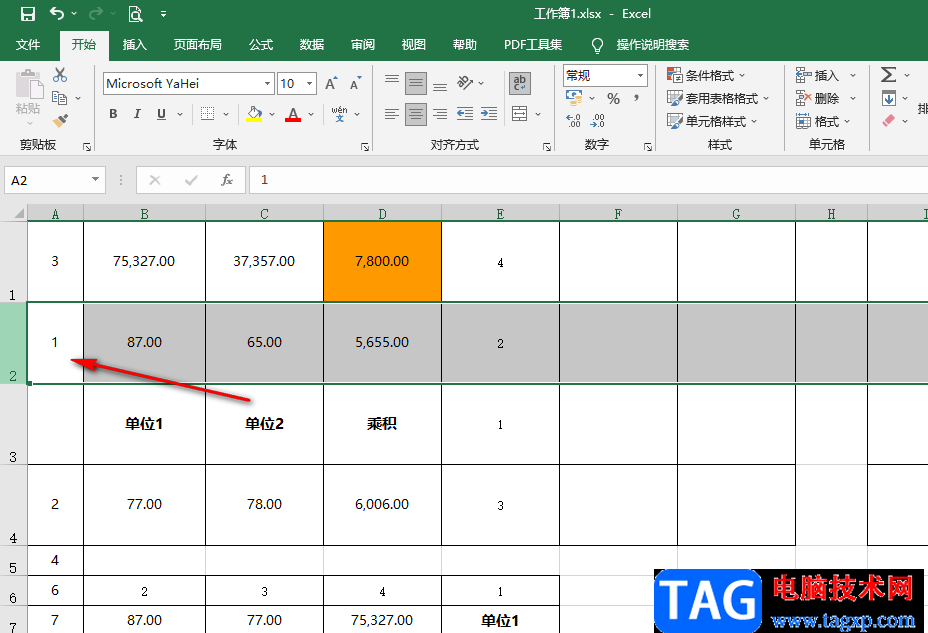
Task: Click the Undo arrow icon
Action: [x=57, y=13]
